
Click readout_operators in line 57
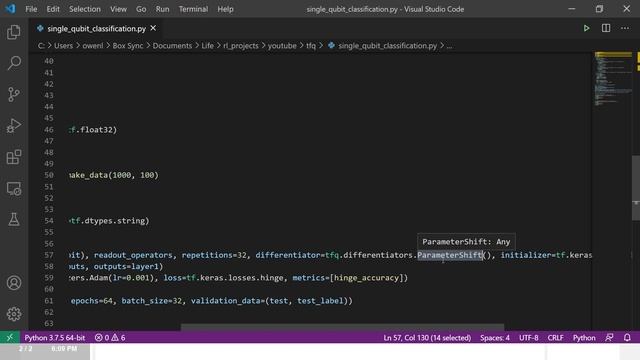pos(133,255)
